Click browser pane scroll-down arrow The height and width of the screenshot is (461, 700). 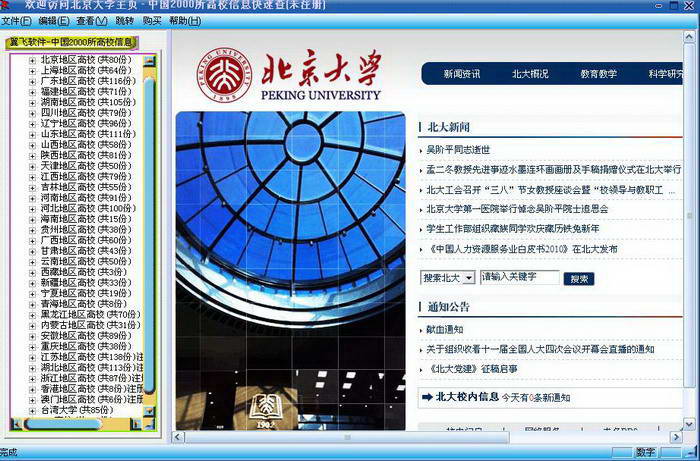[689, 424]
